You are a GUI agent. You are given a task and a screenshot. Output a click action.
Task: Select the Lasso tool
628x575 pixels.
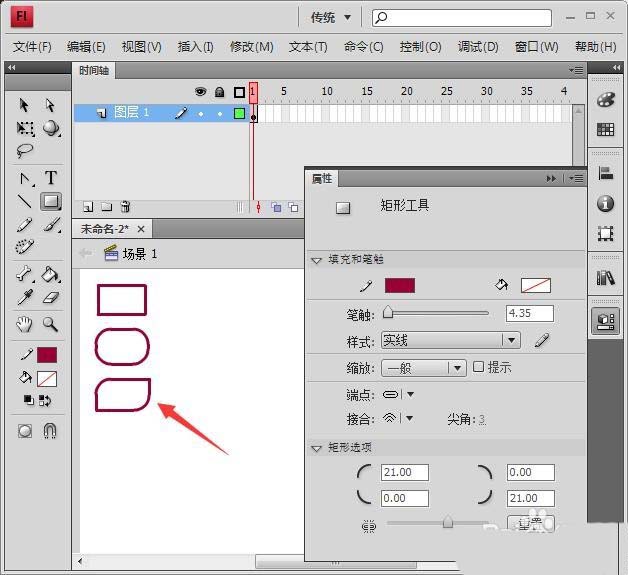click(24, 151)
